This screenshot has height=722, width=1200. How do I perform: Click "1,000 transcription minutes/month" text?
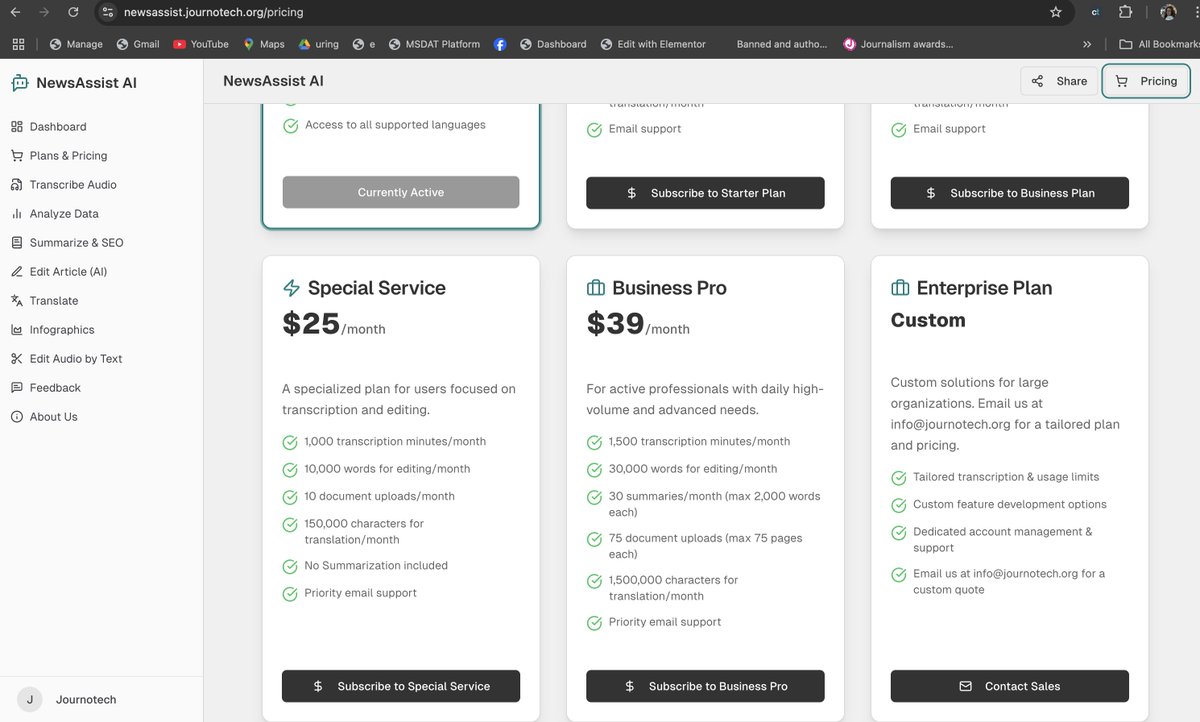click(395, 441)
